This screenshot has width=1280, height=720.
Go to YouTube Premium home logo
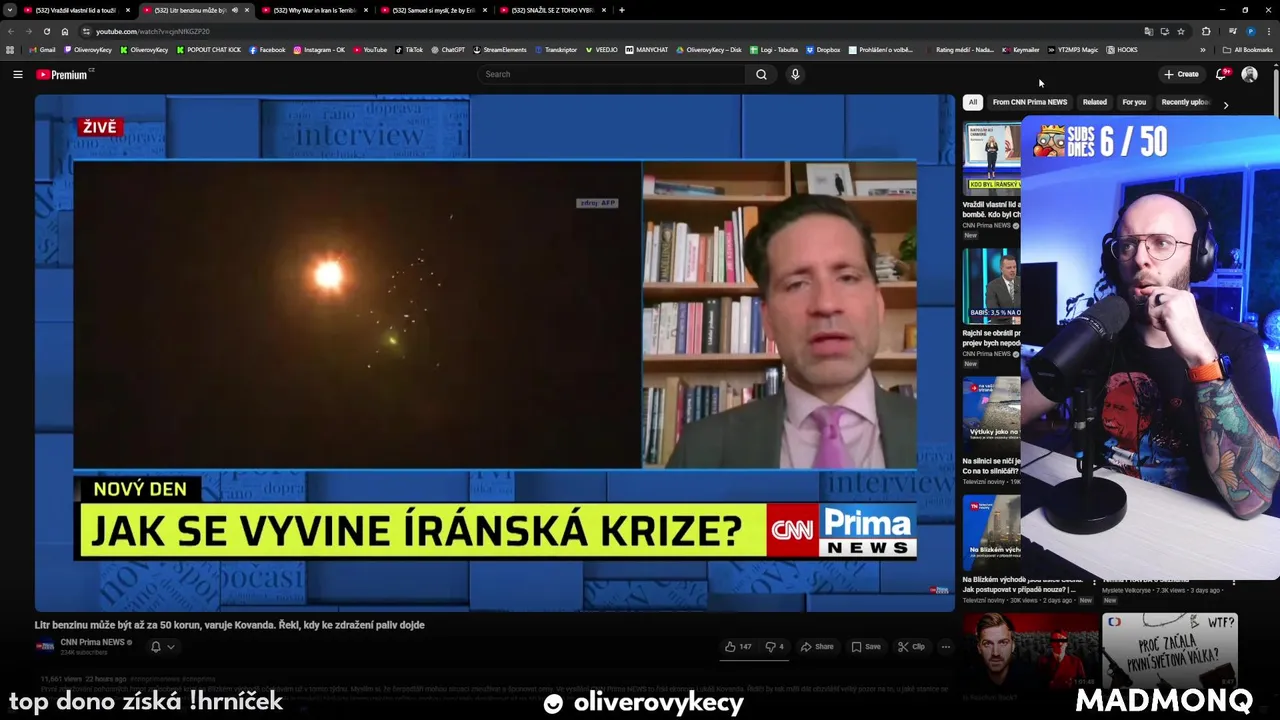coord(64,74)
